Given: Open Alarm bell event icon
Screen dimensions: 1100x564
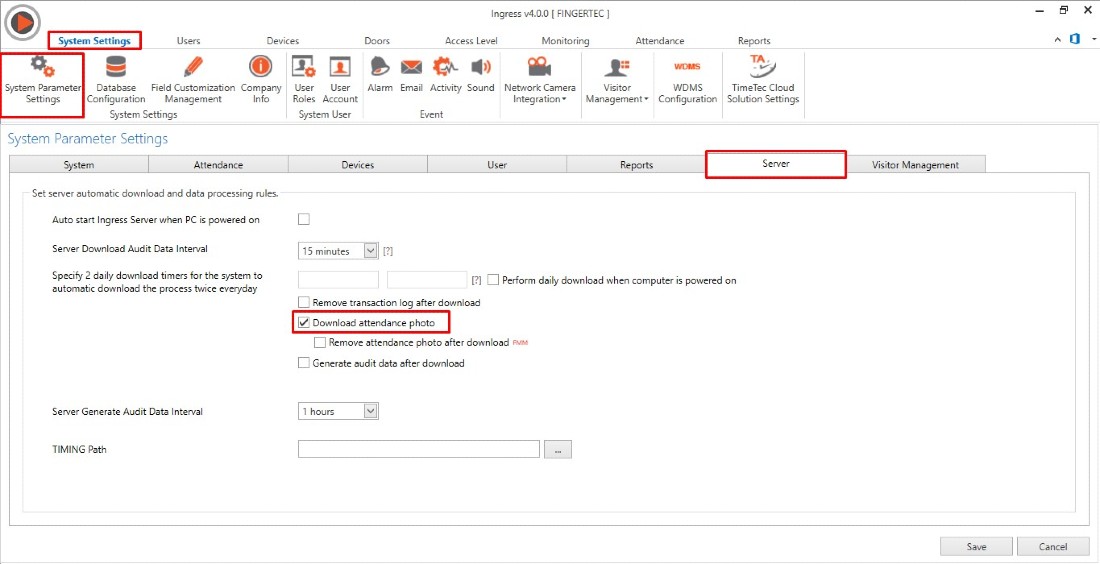Looking at the screenshot, I should 380,67.
